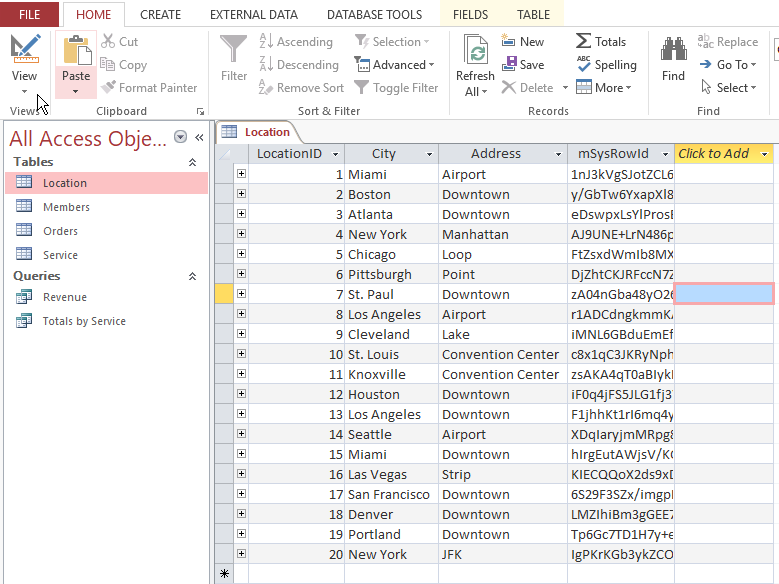779x584 pixels.
Task: Open the Paste dropdown arrow
Action: 76,91
